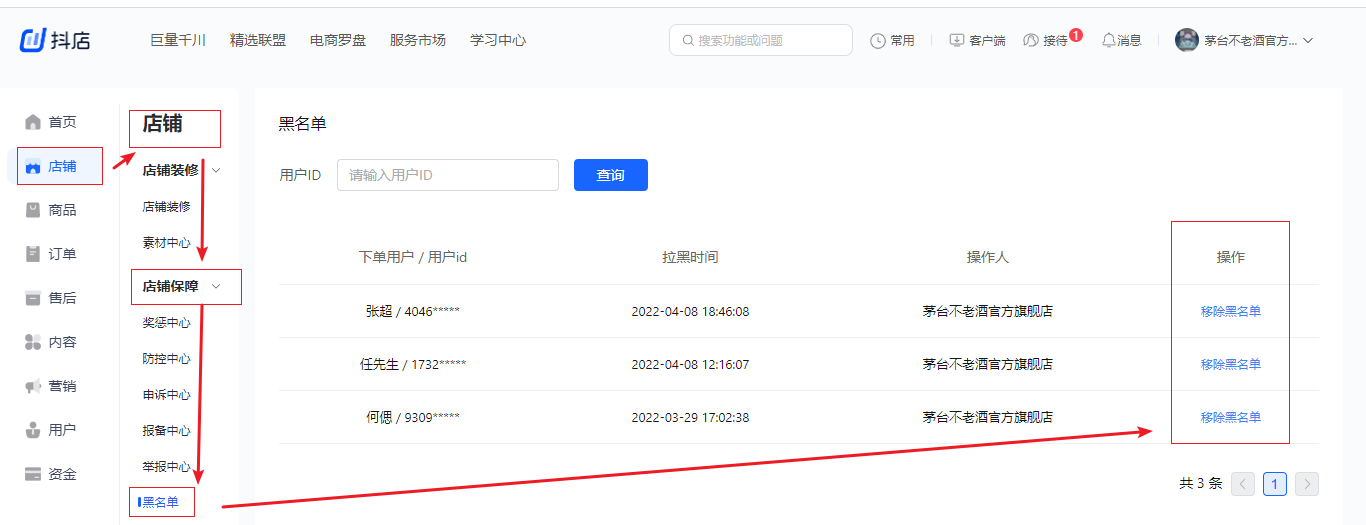The height and width of the screenshot is (525, 1366).
Task: Focus the 用户ID input field
Action: click(x=447, y=175)
